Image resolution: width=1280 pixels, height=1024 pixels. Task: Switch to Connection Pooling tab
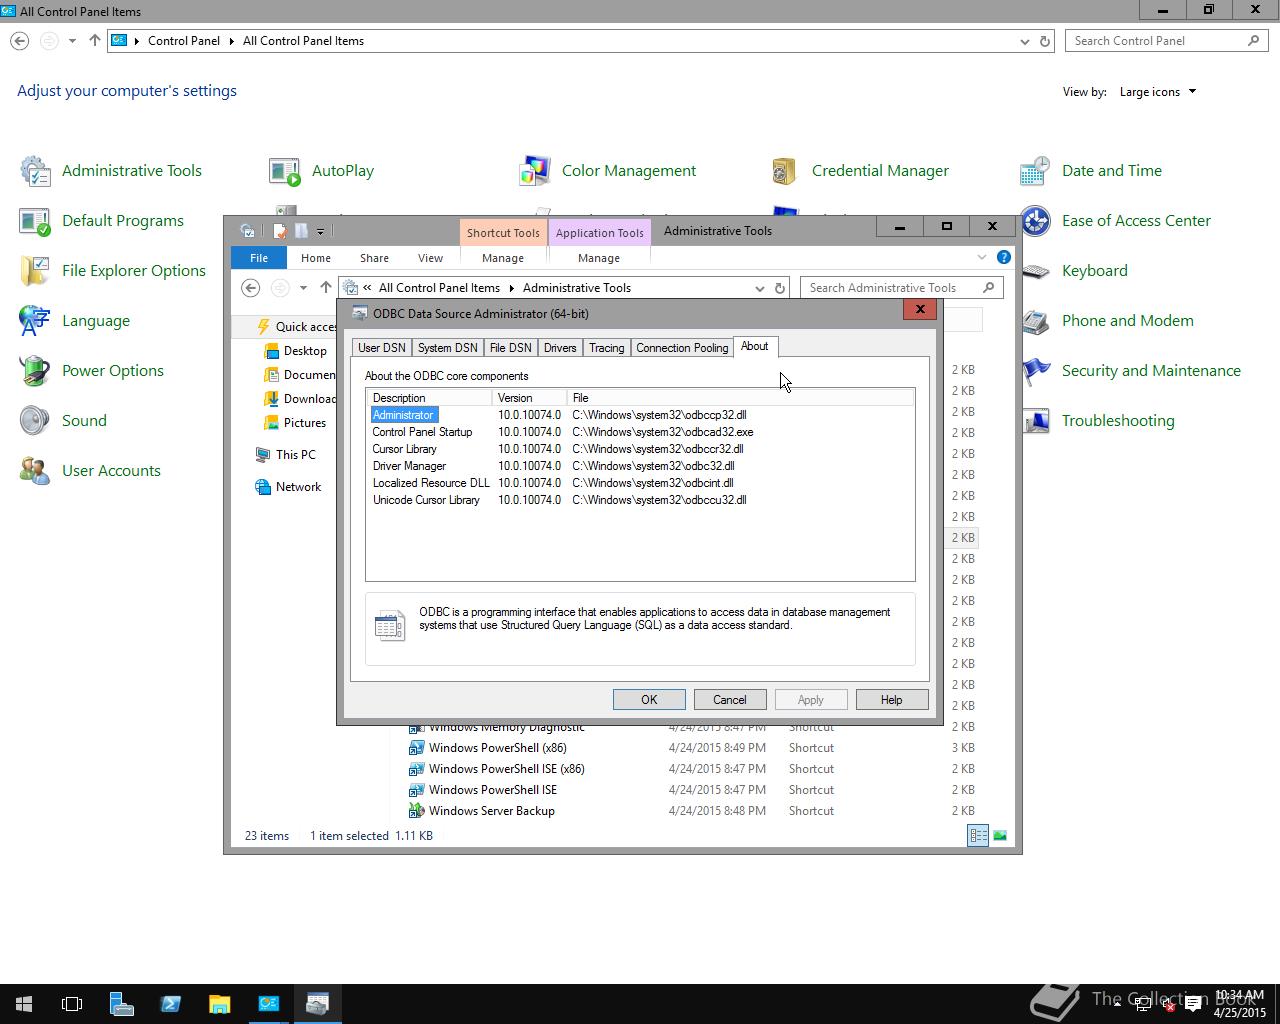pyautogui.click(x=682, y=348)
